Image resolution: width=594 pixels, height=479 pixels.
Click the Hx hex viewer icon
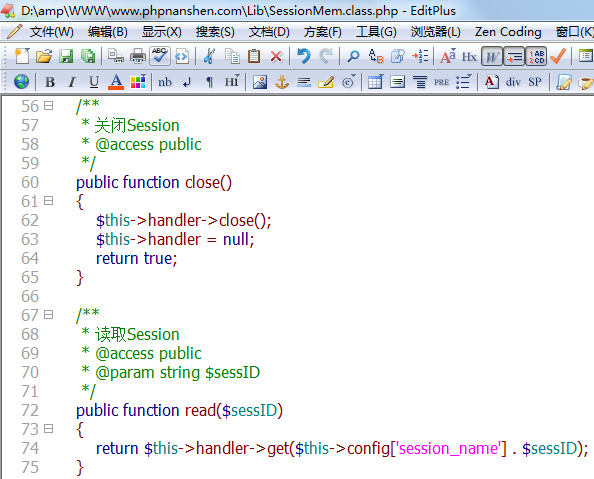coord(469,56)
